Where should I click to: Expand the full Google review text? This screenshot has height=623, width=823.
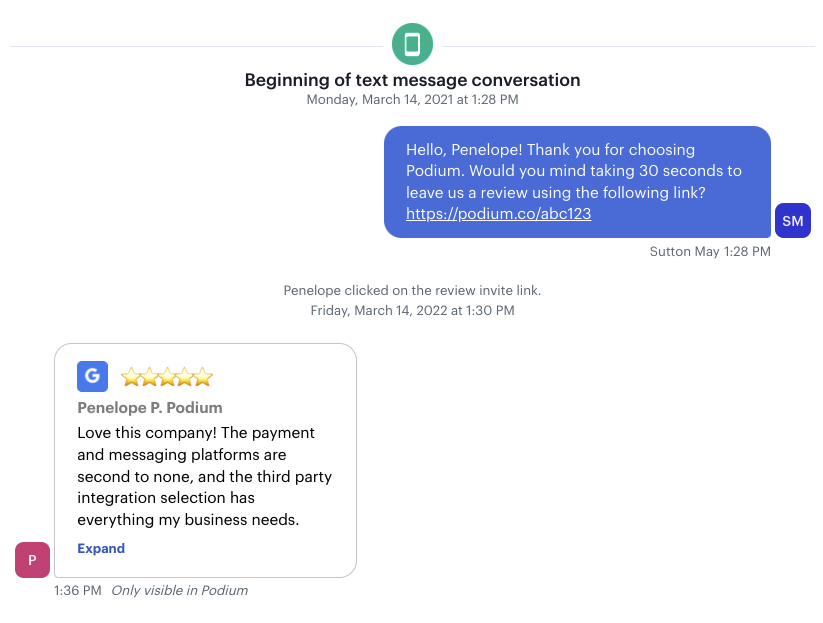click(101, 548)
